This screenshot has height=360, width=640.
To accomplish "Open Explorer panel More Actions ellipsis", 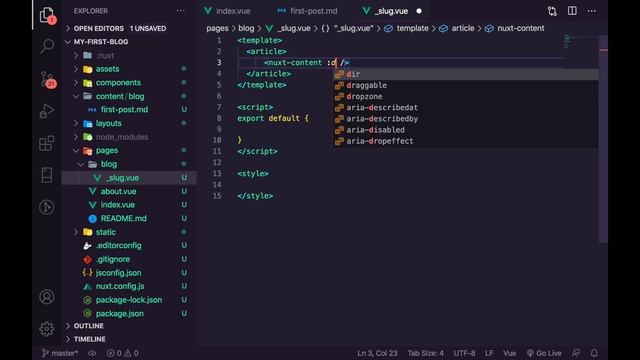I will coord(180,11).
